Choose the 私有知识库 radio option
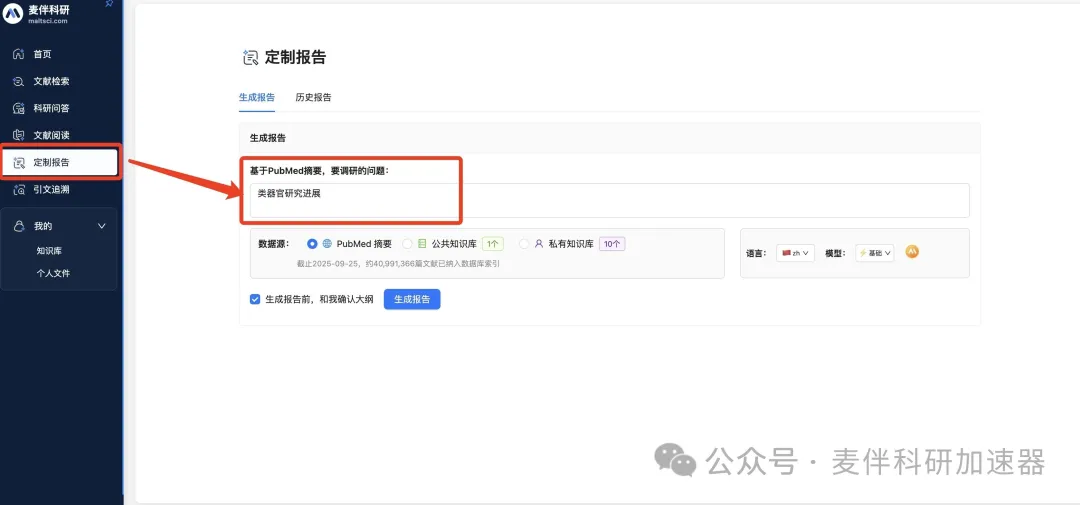 pyautogui.click(x=524, y=243)
